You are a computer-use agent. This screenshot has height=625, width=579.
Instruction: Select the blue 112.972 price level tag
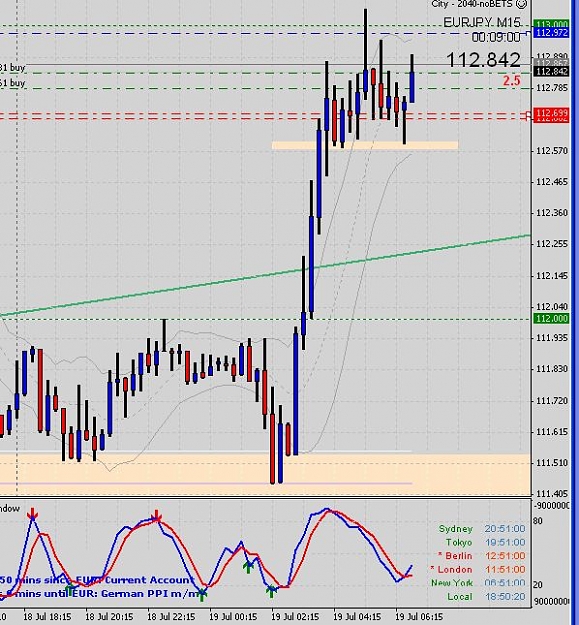(x=552, y=33)
